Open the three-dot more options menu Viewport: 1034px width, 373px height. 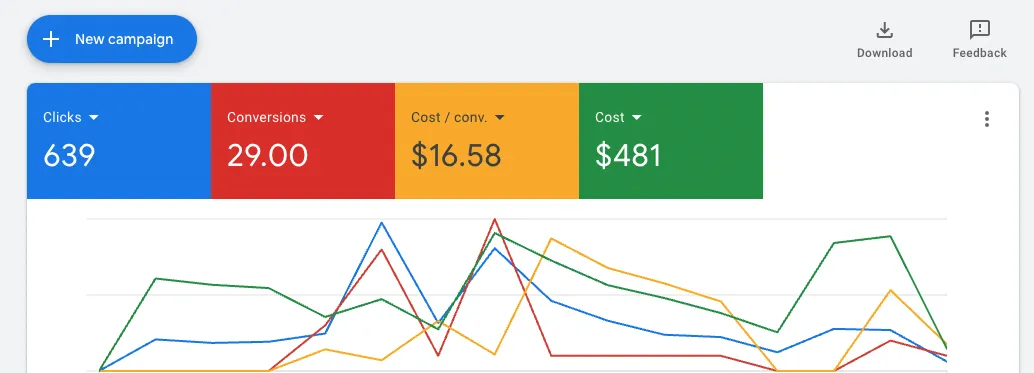pyautogui.click(x=987, y=119)
